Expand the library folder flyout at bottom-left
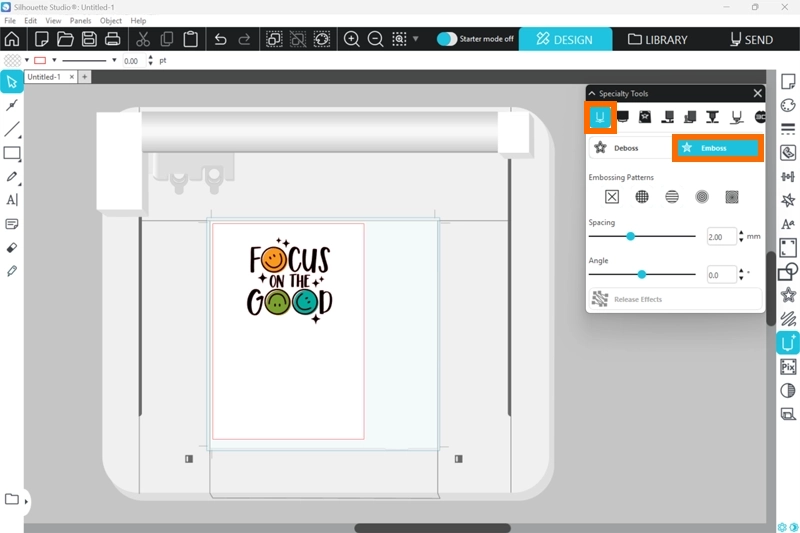Viewport: 800px width, 533px height. click(26, 500)
